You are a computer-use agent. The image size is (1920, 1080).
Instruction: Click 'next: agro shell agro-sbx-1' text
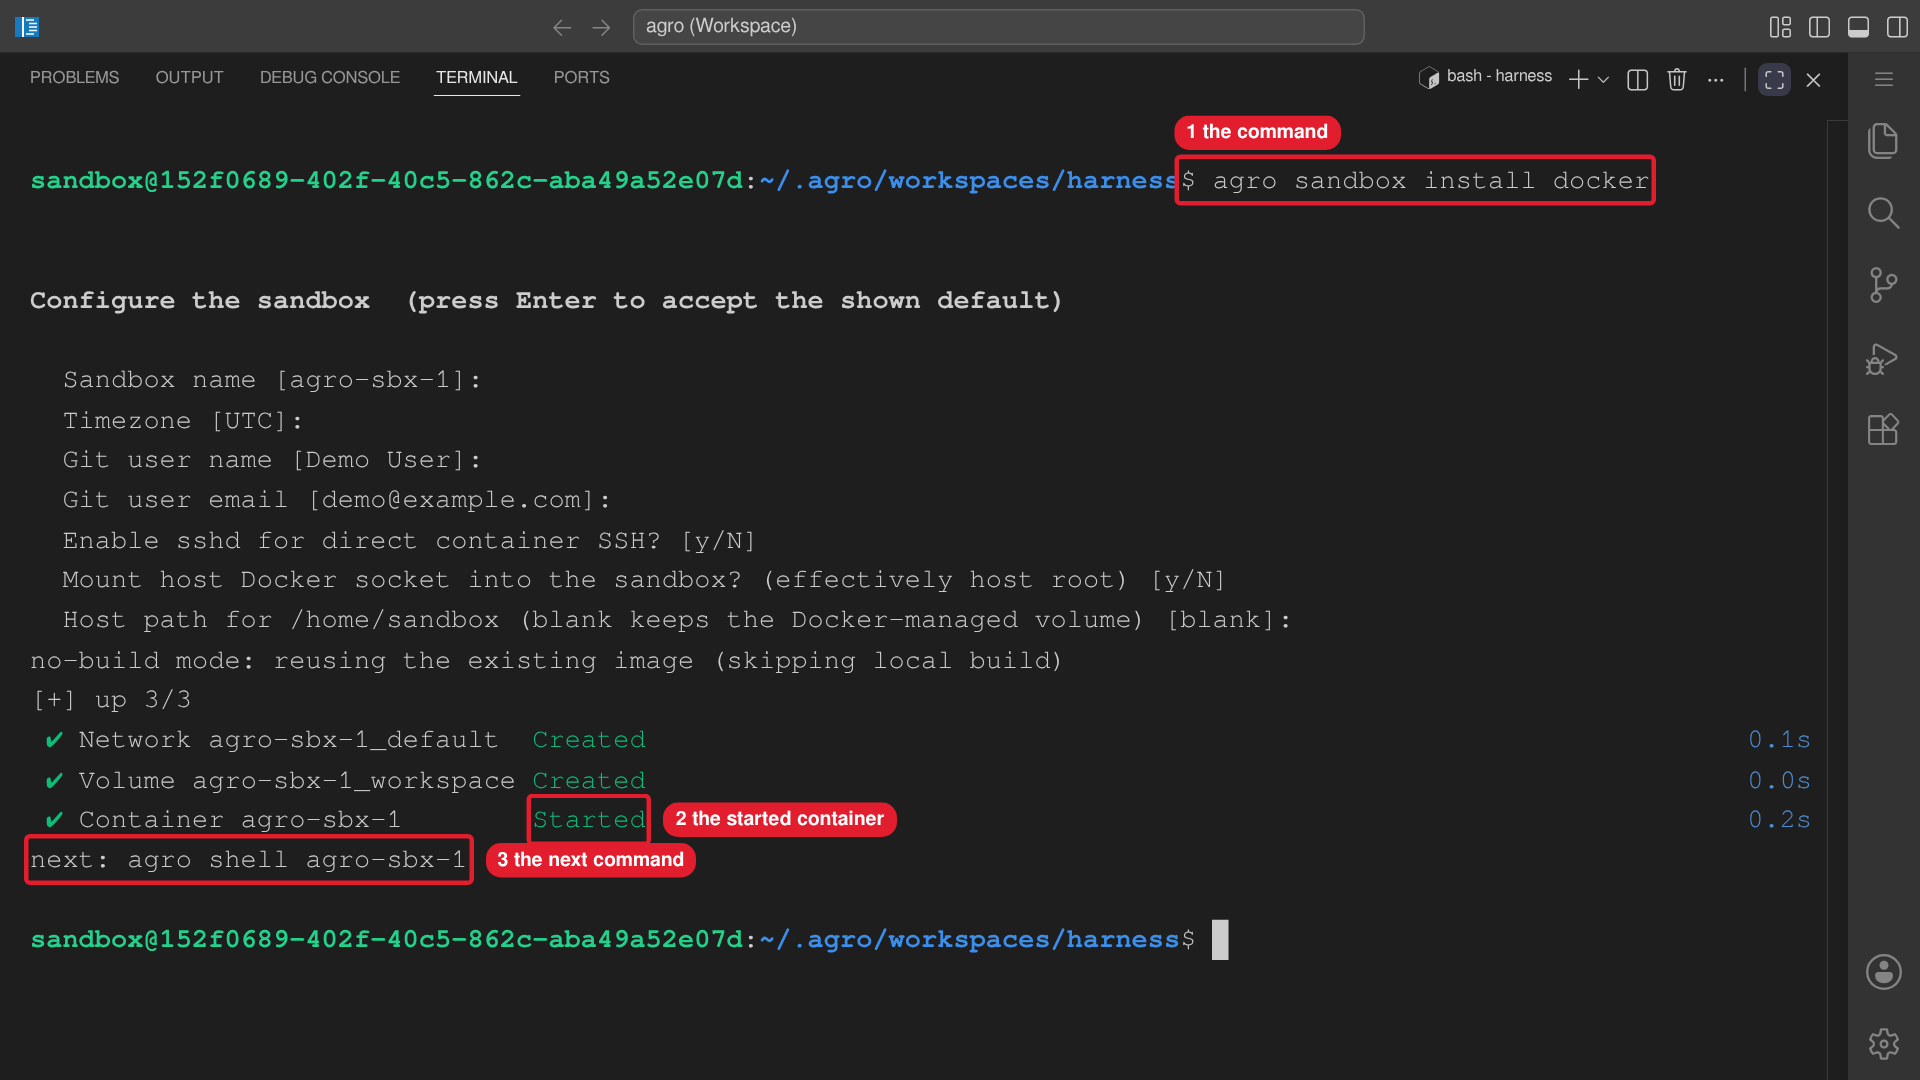pos(248,860)
